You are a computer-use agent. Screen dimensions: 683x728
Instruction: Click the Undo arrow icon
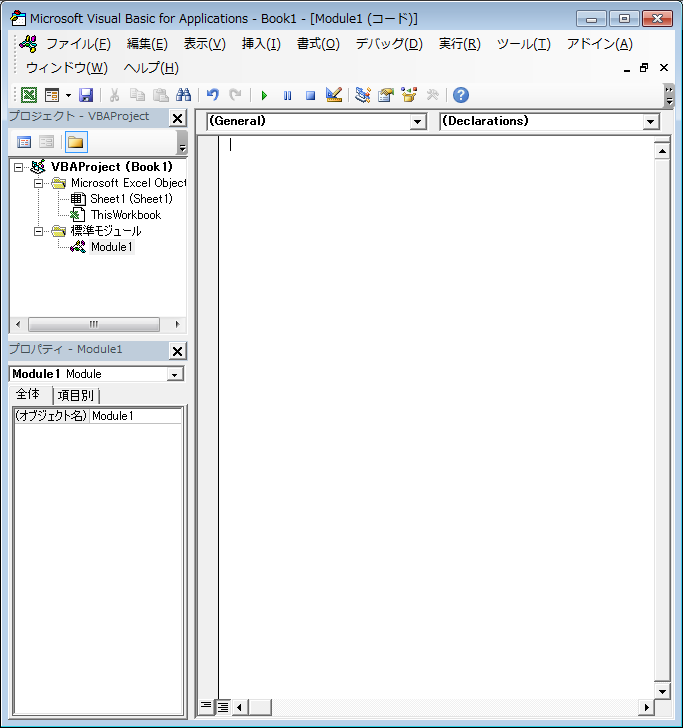point(213,95)
